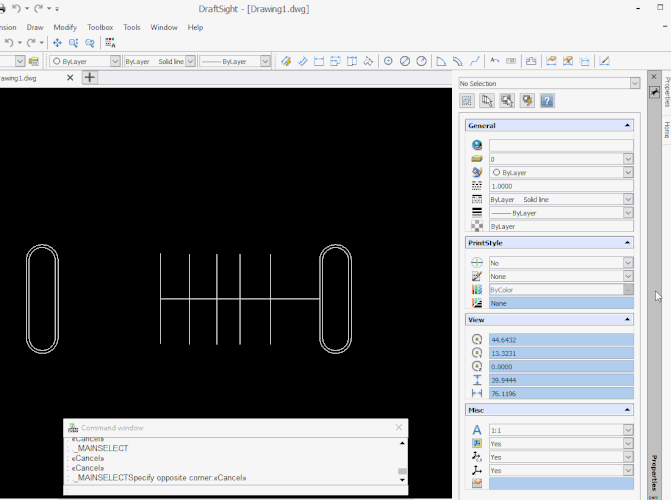This screenshot has width=671, height=500.
Task: Select the Leader annotation tool
Action: 495,61
